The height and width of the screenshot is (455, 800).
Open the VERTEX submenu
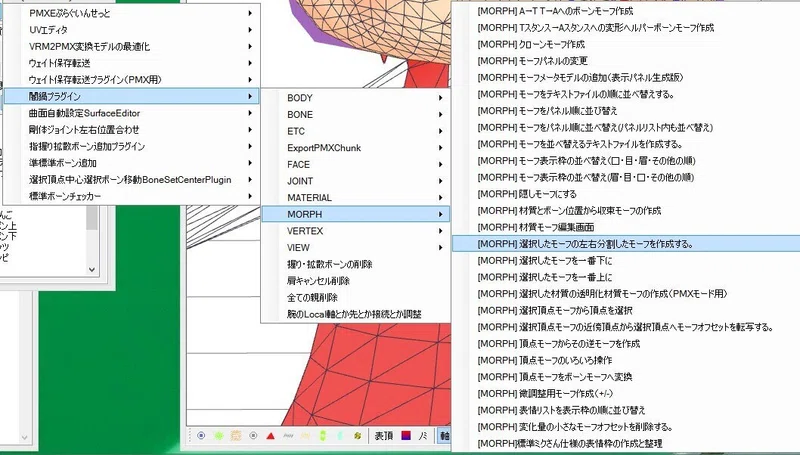pyautogui.click(x=356, y=231)
